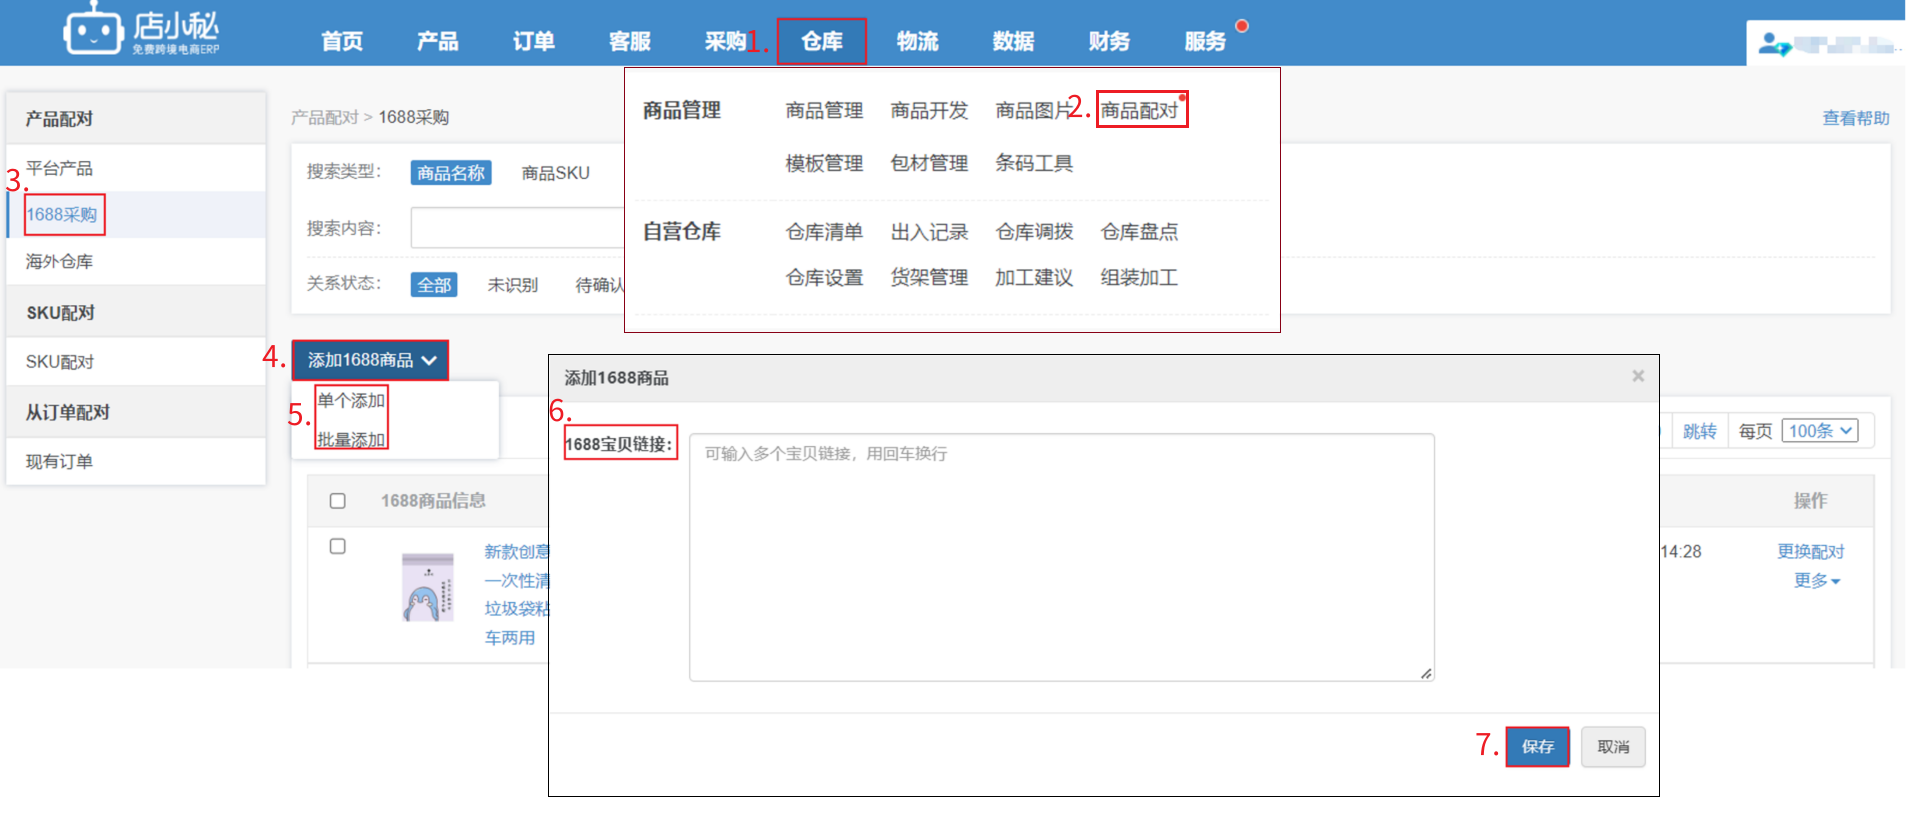1918x828 pixels.
Task: Click 产品配对 breadcrumb link
Action: [x=324, y=117]
